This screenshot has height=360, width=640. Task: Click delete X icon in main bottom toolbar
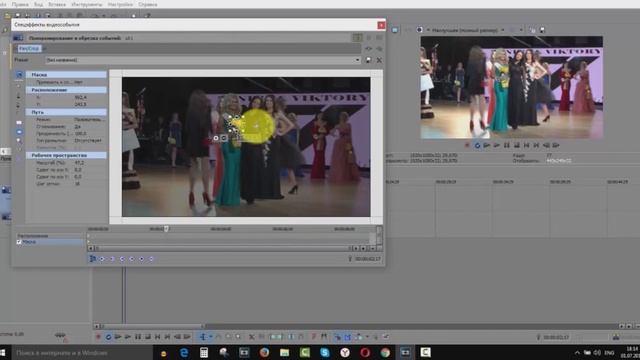(x=251, y=337)
